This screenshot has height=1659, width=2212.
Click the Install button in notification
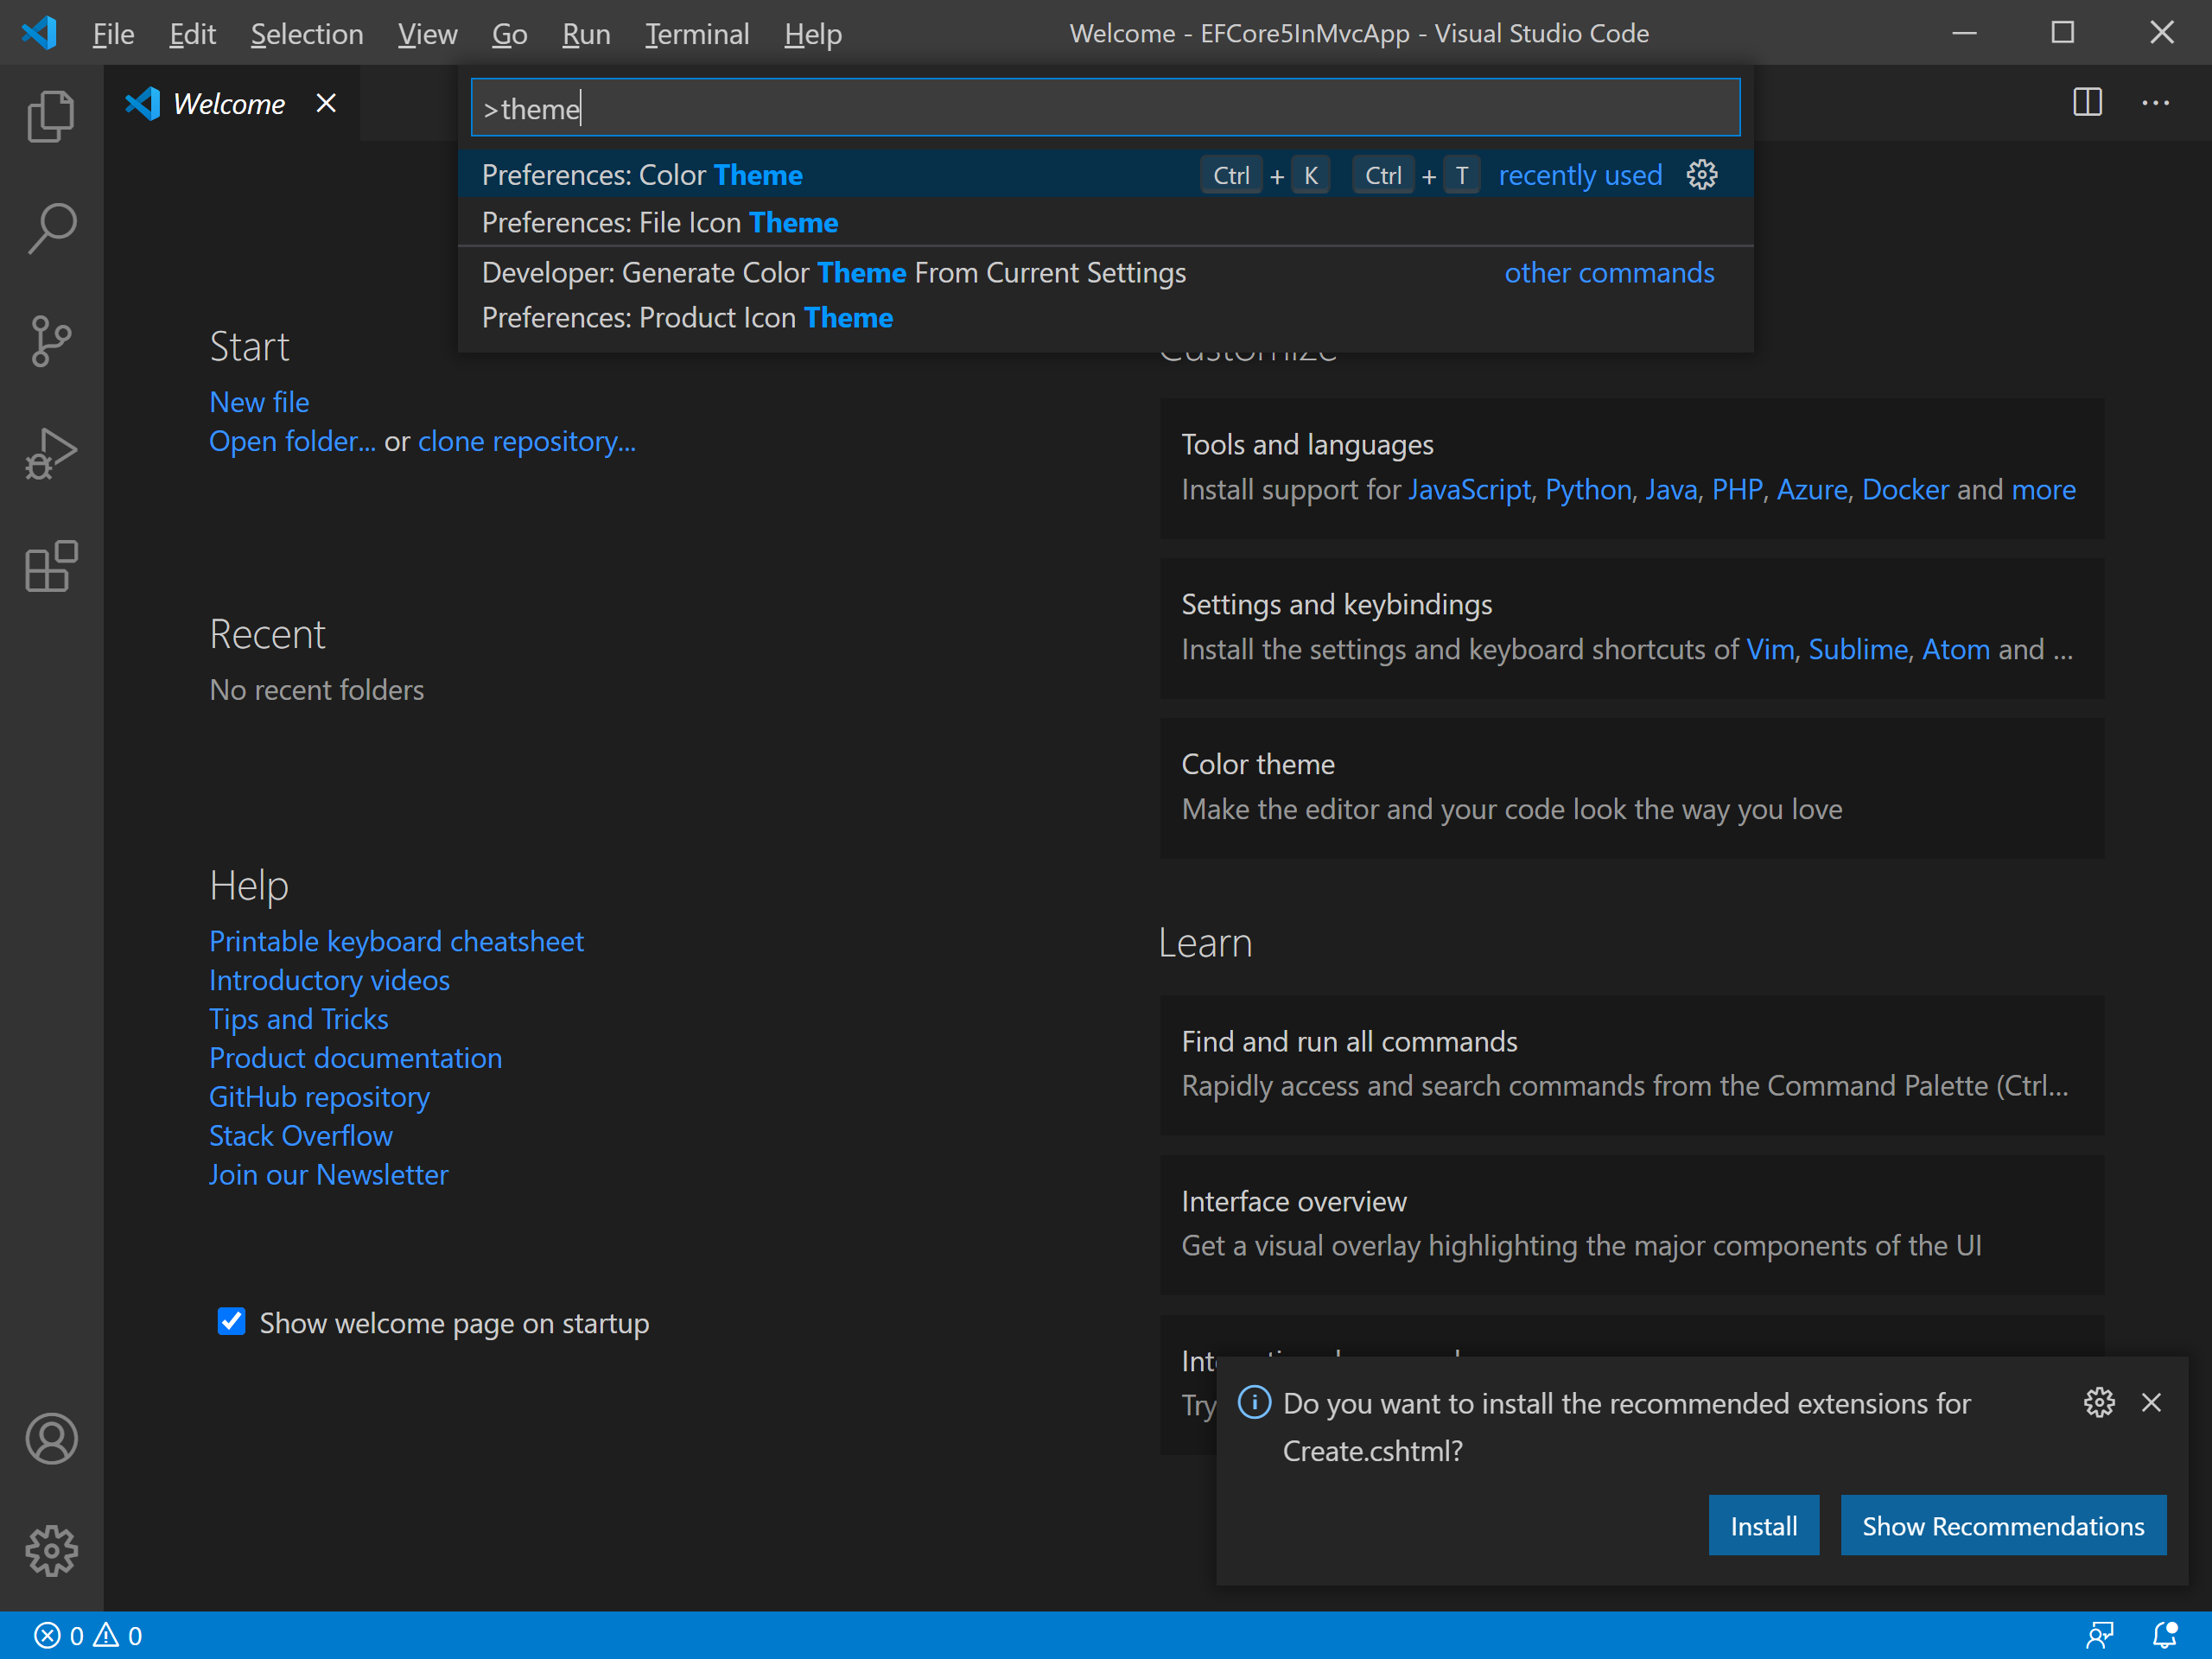pyautogui.click(x=1763, y=1525)
